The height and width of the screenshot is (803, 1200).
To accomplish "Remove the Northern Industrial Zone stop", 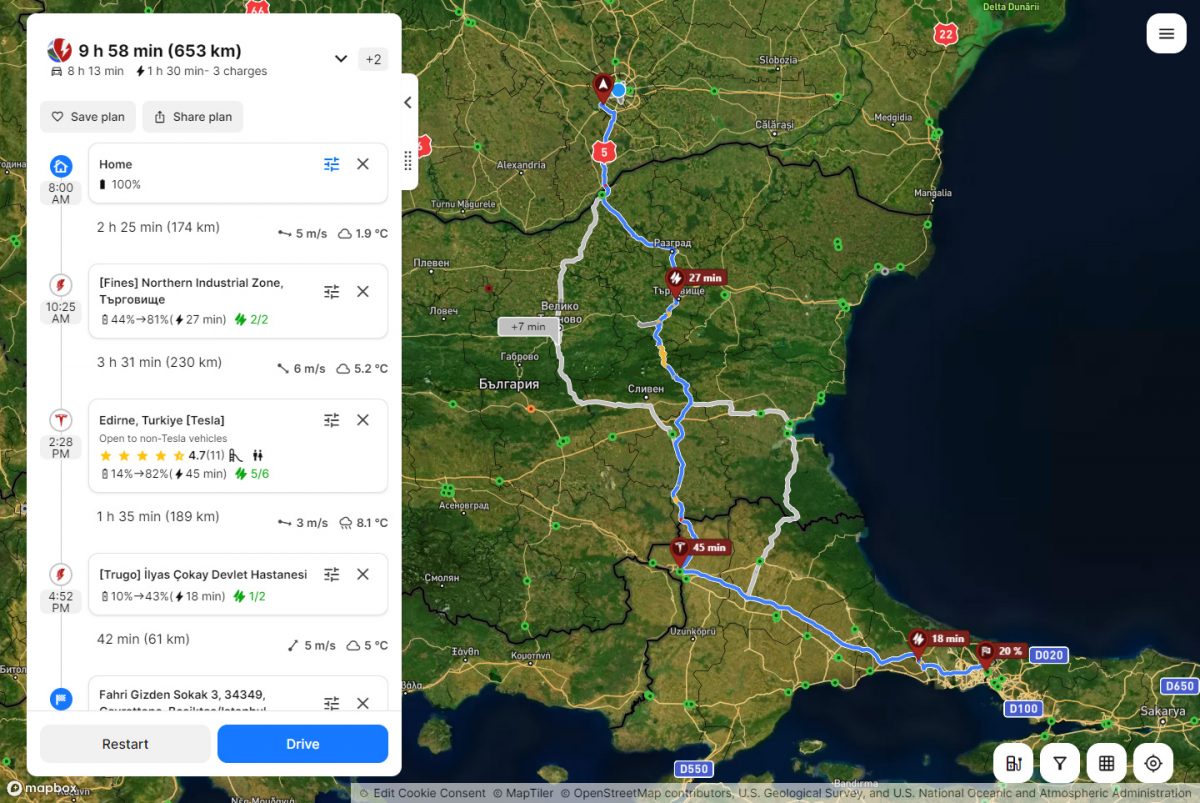I will [x=363, y=292].
